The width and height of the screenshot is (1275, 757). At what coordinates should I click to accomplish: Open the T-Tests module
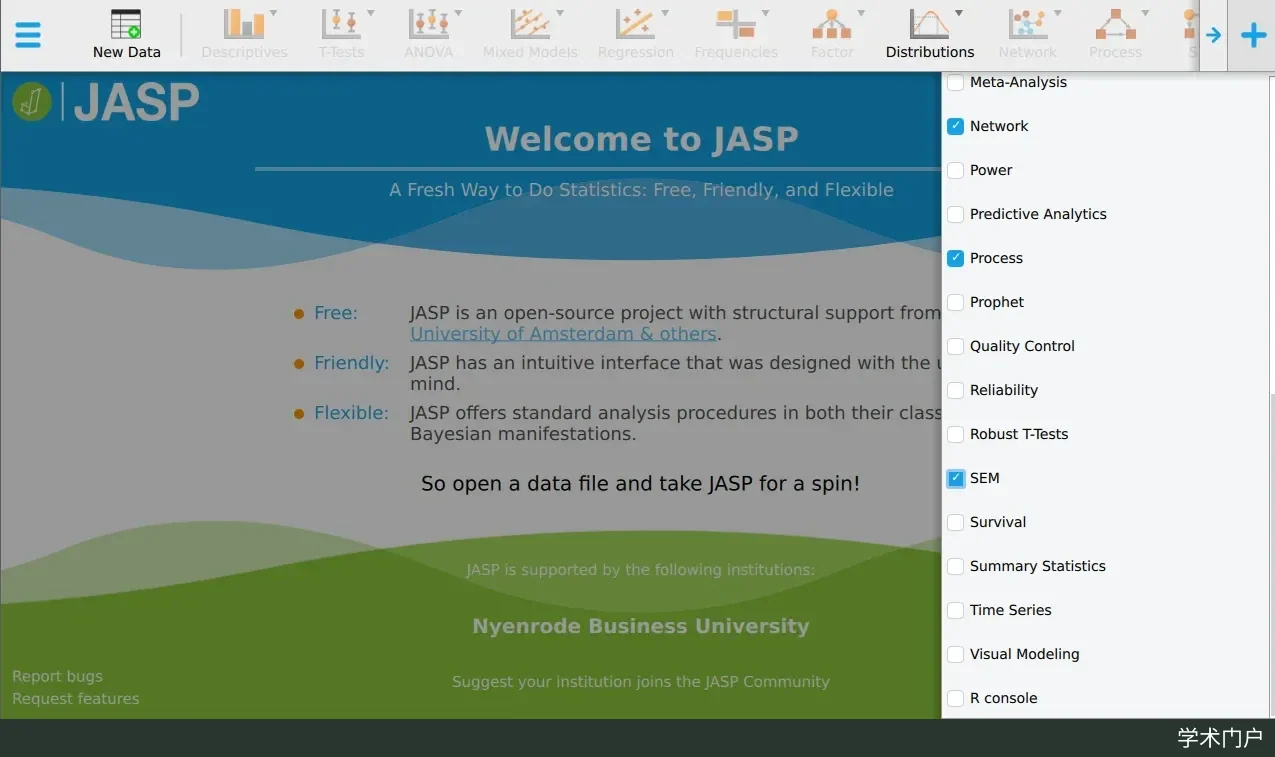pos(341,35)
